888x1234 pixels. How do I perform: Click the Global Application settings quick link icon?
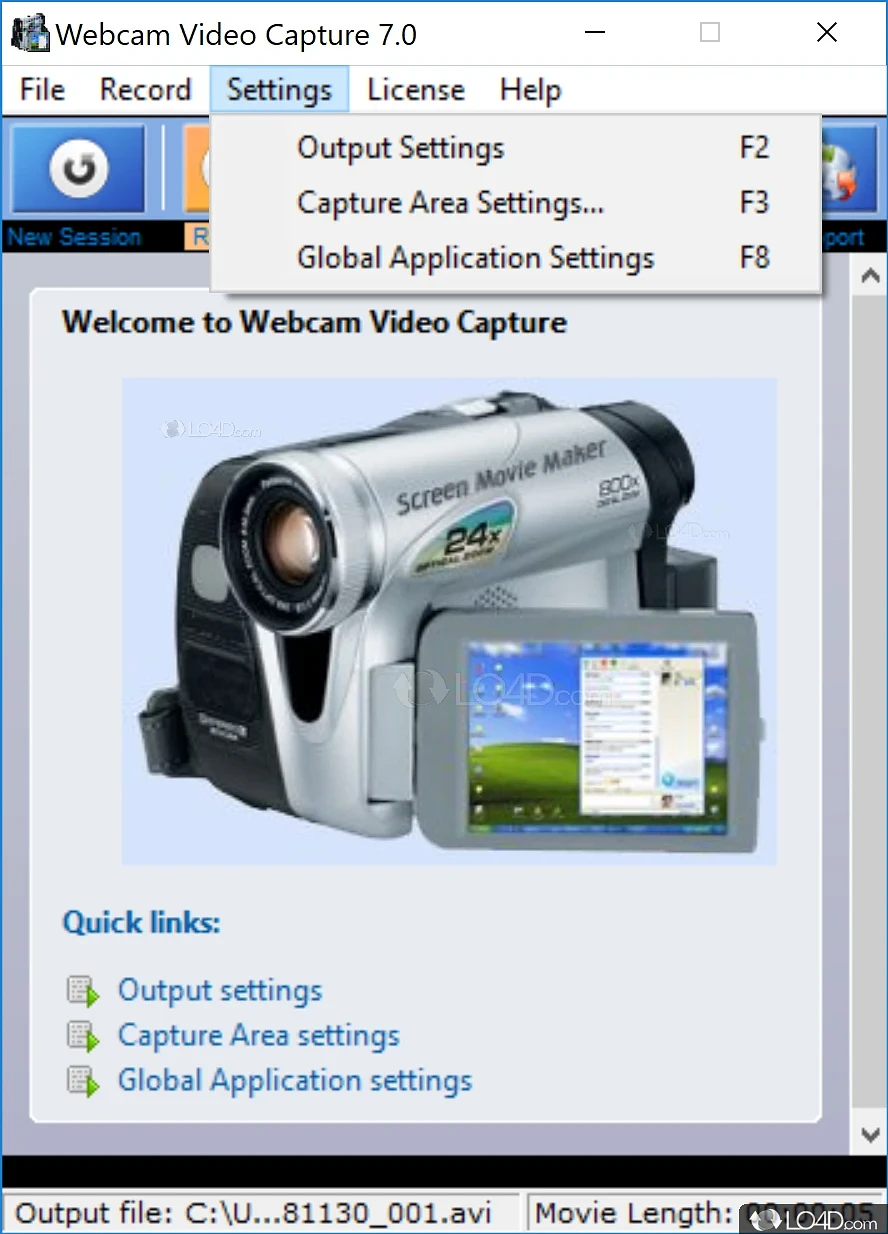coord(84,1080)
